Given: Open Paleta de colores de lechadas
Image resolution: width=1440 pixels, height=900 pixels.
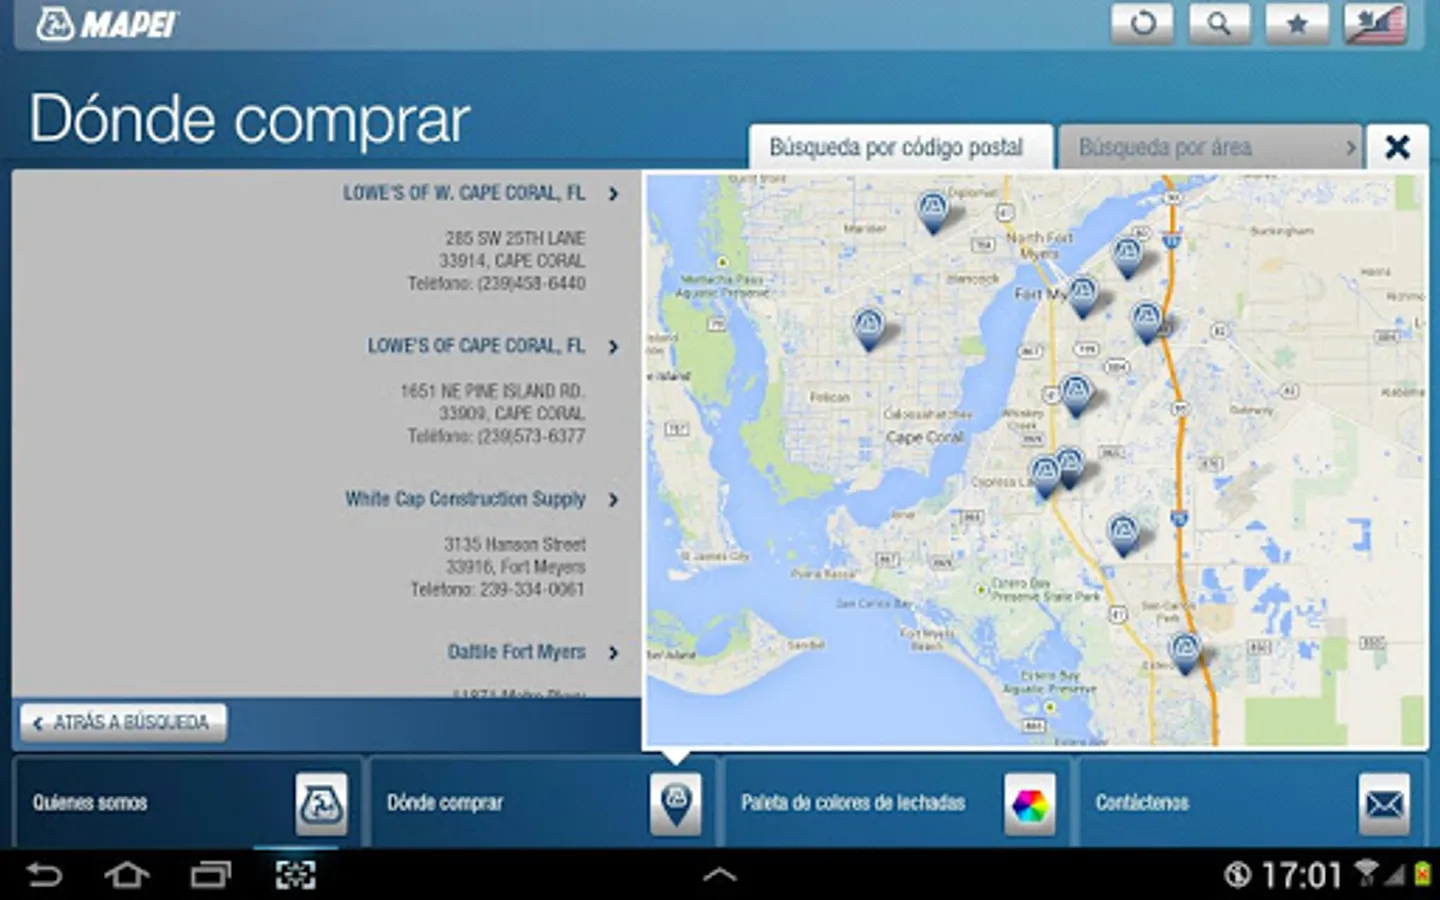Looking at the screenshot, I should pos(895,803).
